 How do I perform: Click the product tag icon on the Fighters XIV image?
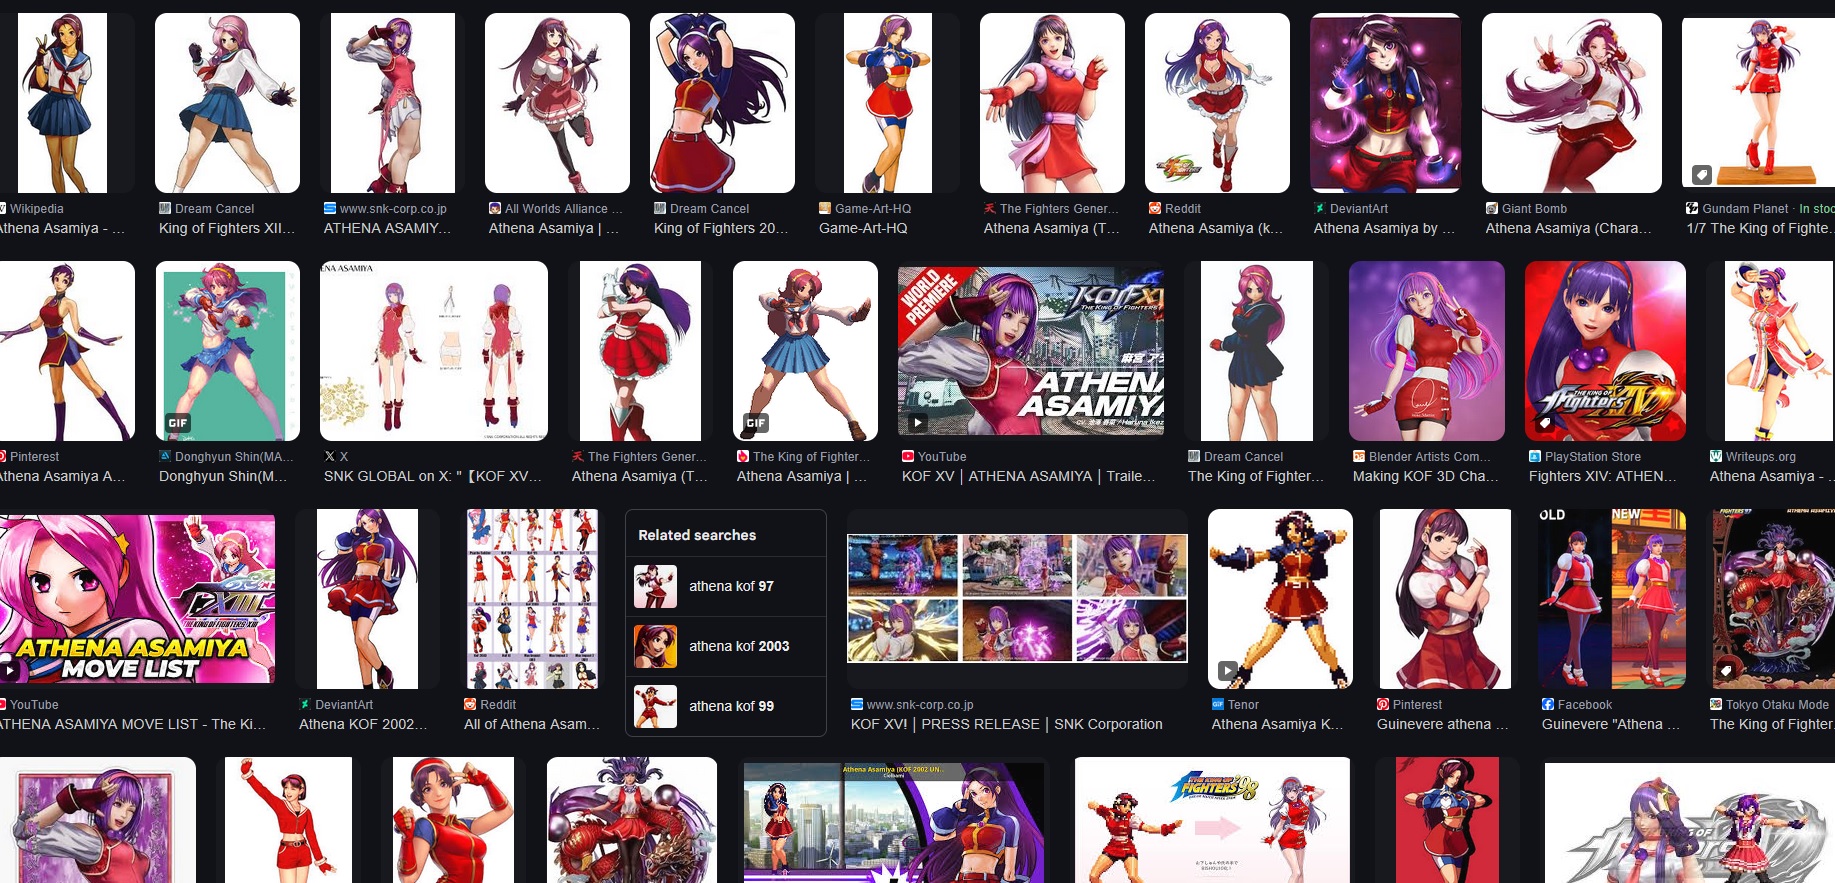pyautogui.click(x=1545, y=422)
